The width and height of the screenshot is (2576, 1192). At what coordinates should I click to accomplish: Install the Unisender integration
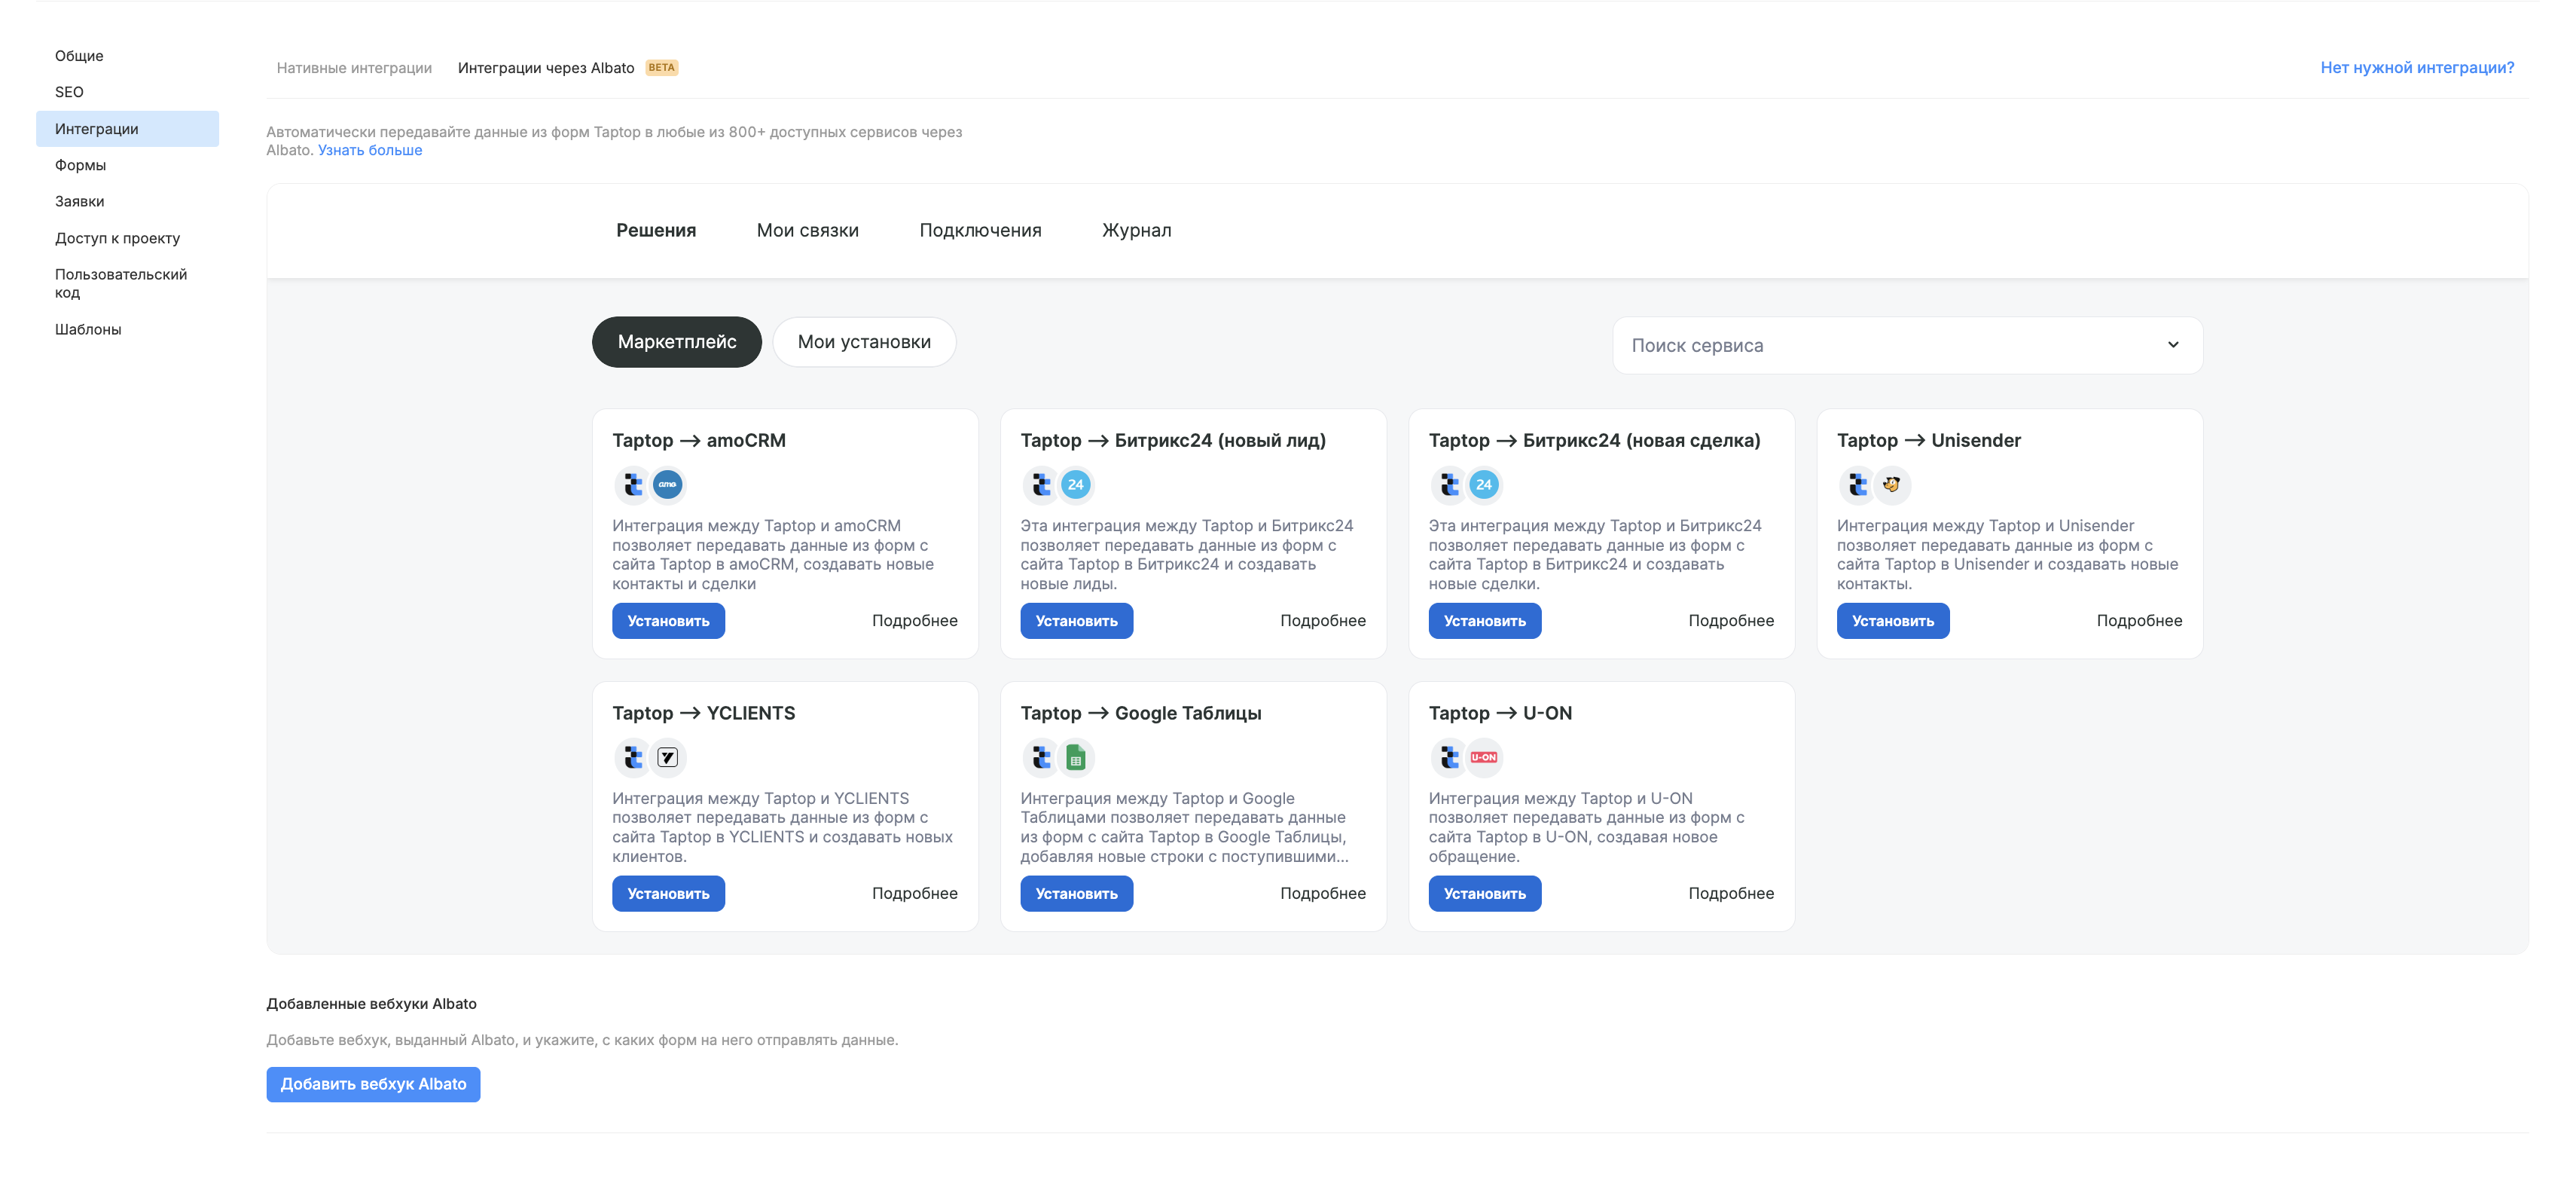point(1892,621)
